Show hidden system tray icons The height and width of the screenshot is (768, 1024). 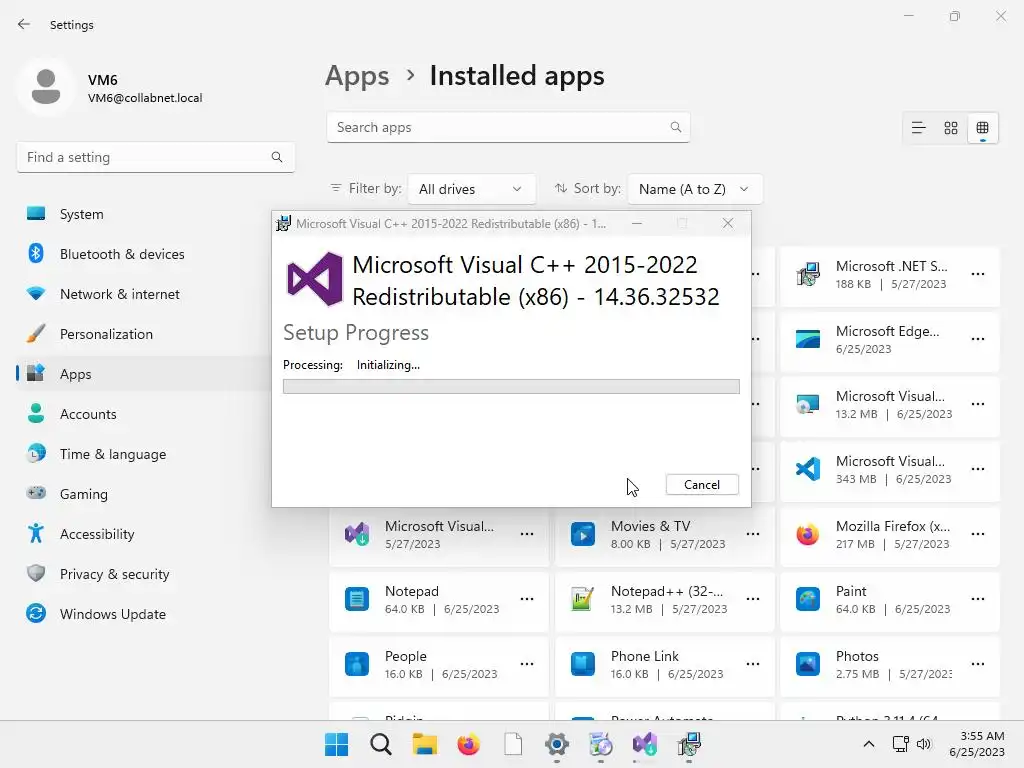click(x=869, y=744)
